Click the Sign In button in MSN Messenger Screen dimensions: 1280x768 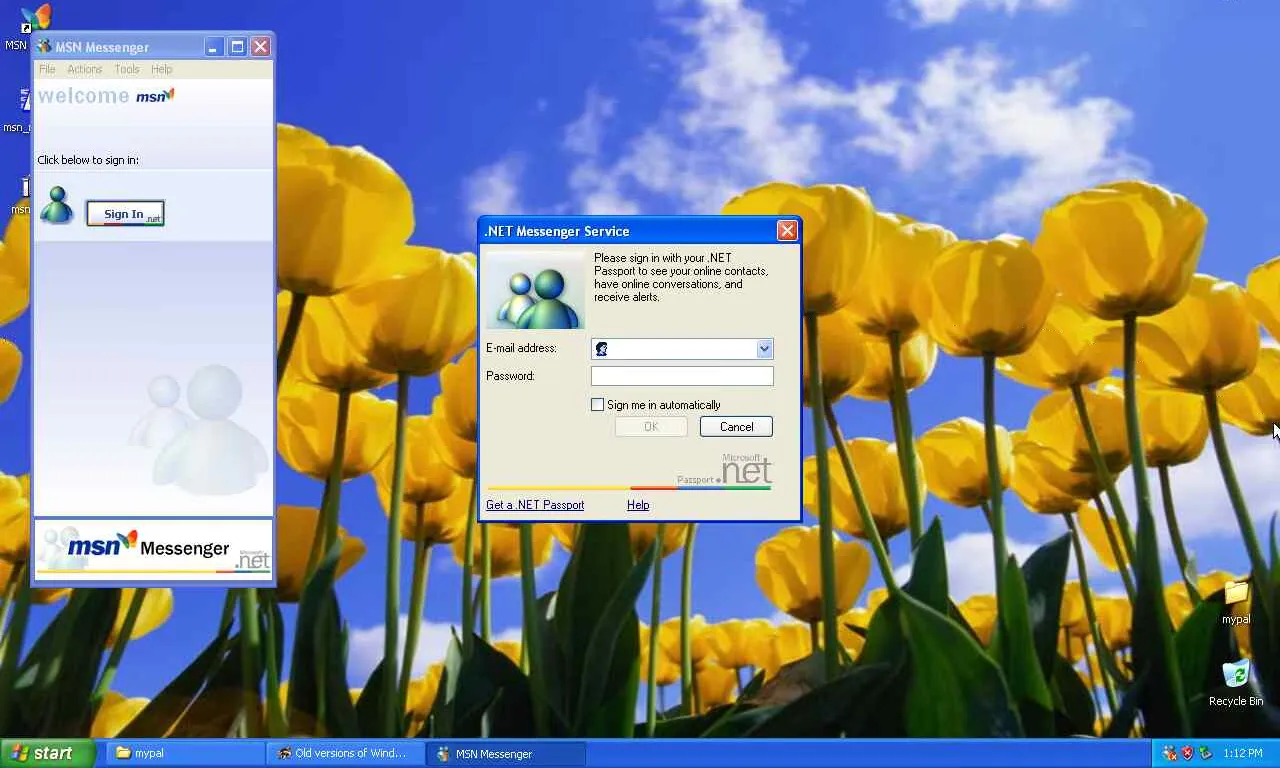[125, 214]
